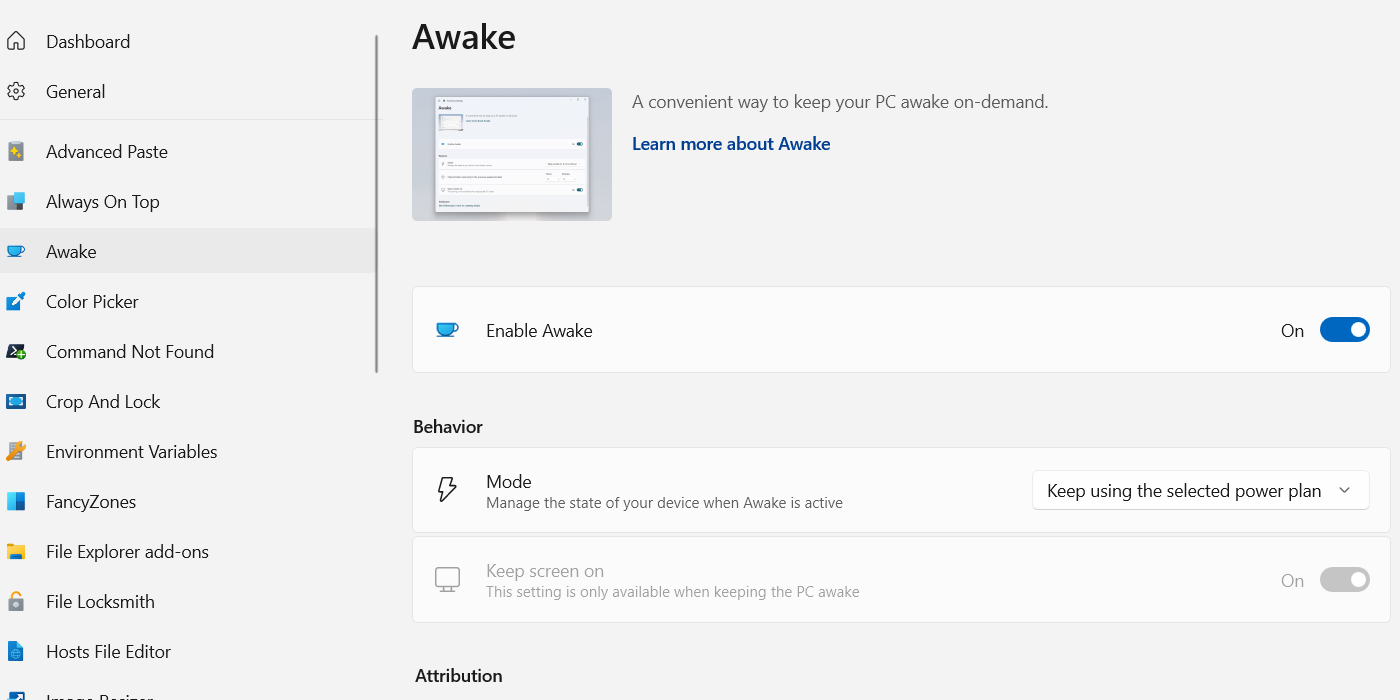Click the Color Picker eyedropper icon

(x=15, y=301)
